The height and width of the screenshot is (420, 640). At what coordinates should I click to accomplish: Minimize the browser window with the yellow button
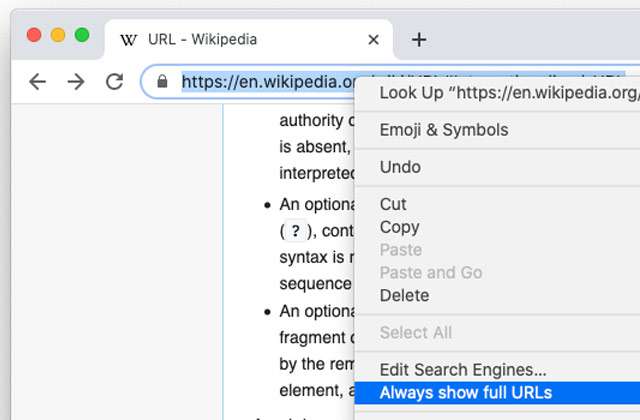tap(58, 35)
